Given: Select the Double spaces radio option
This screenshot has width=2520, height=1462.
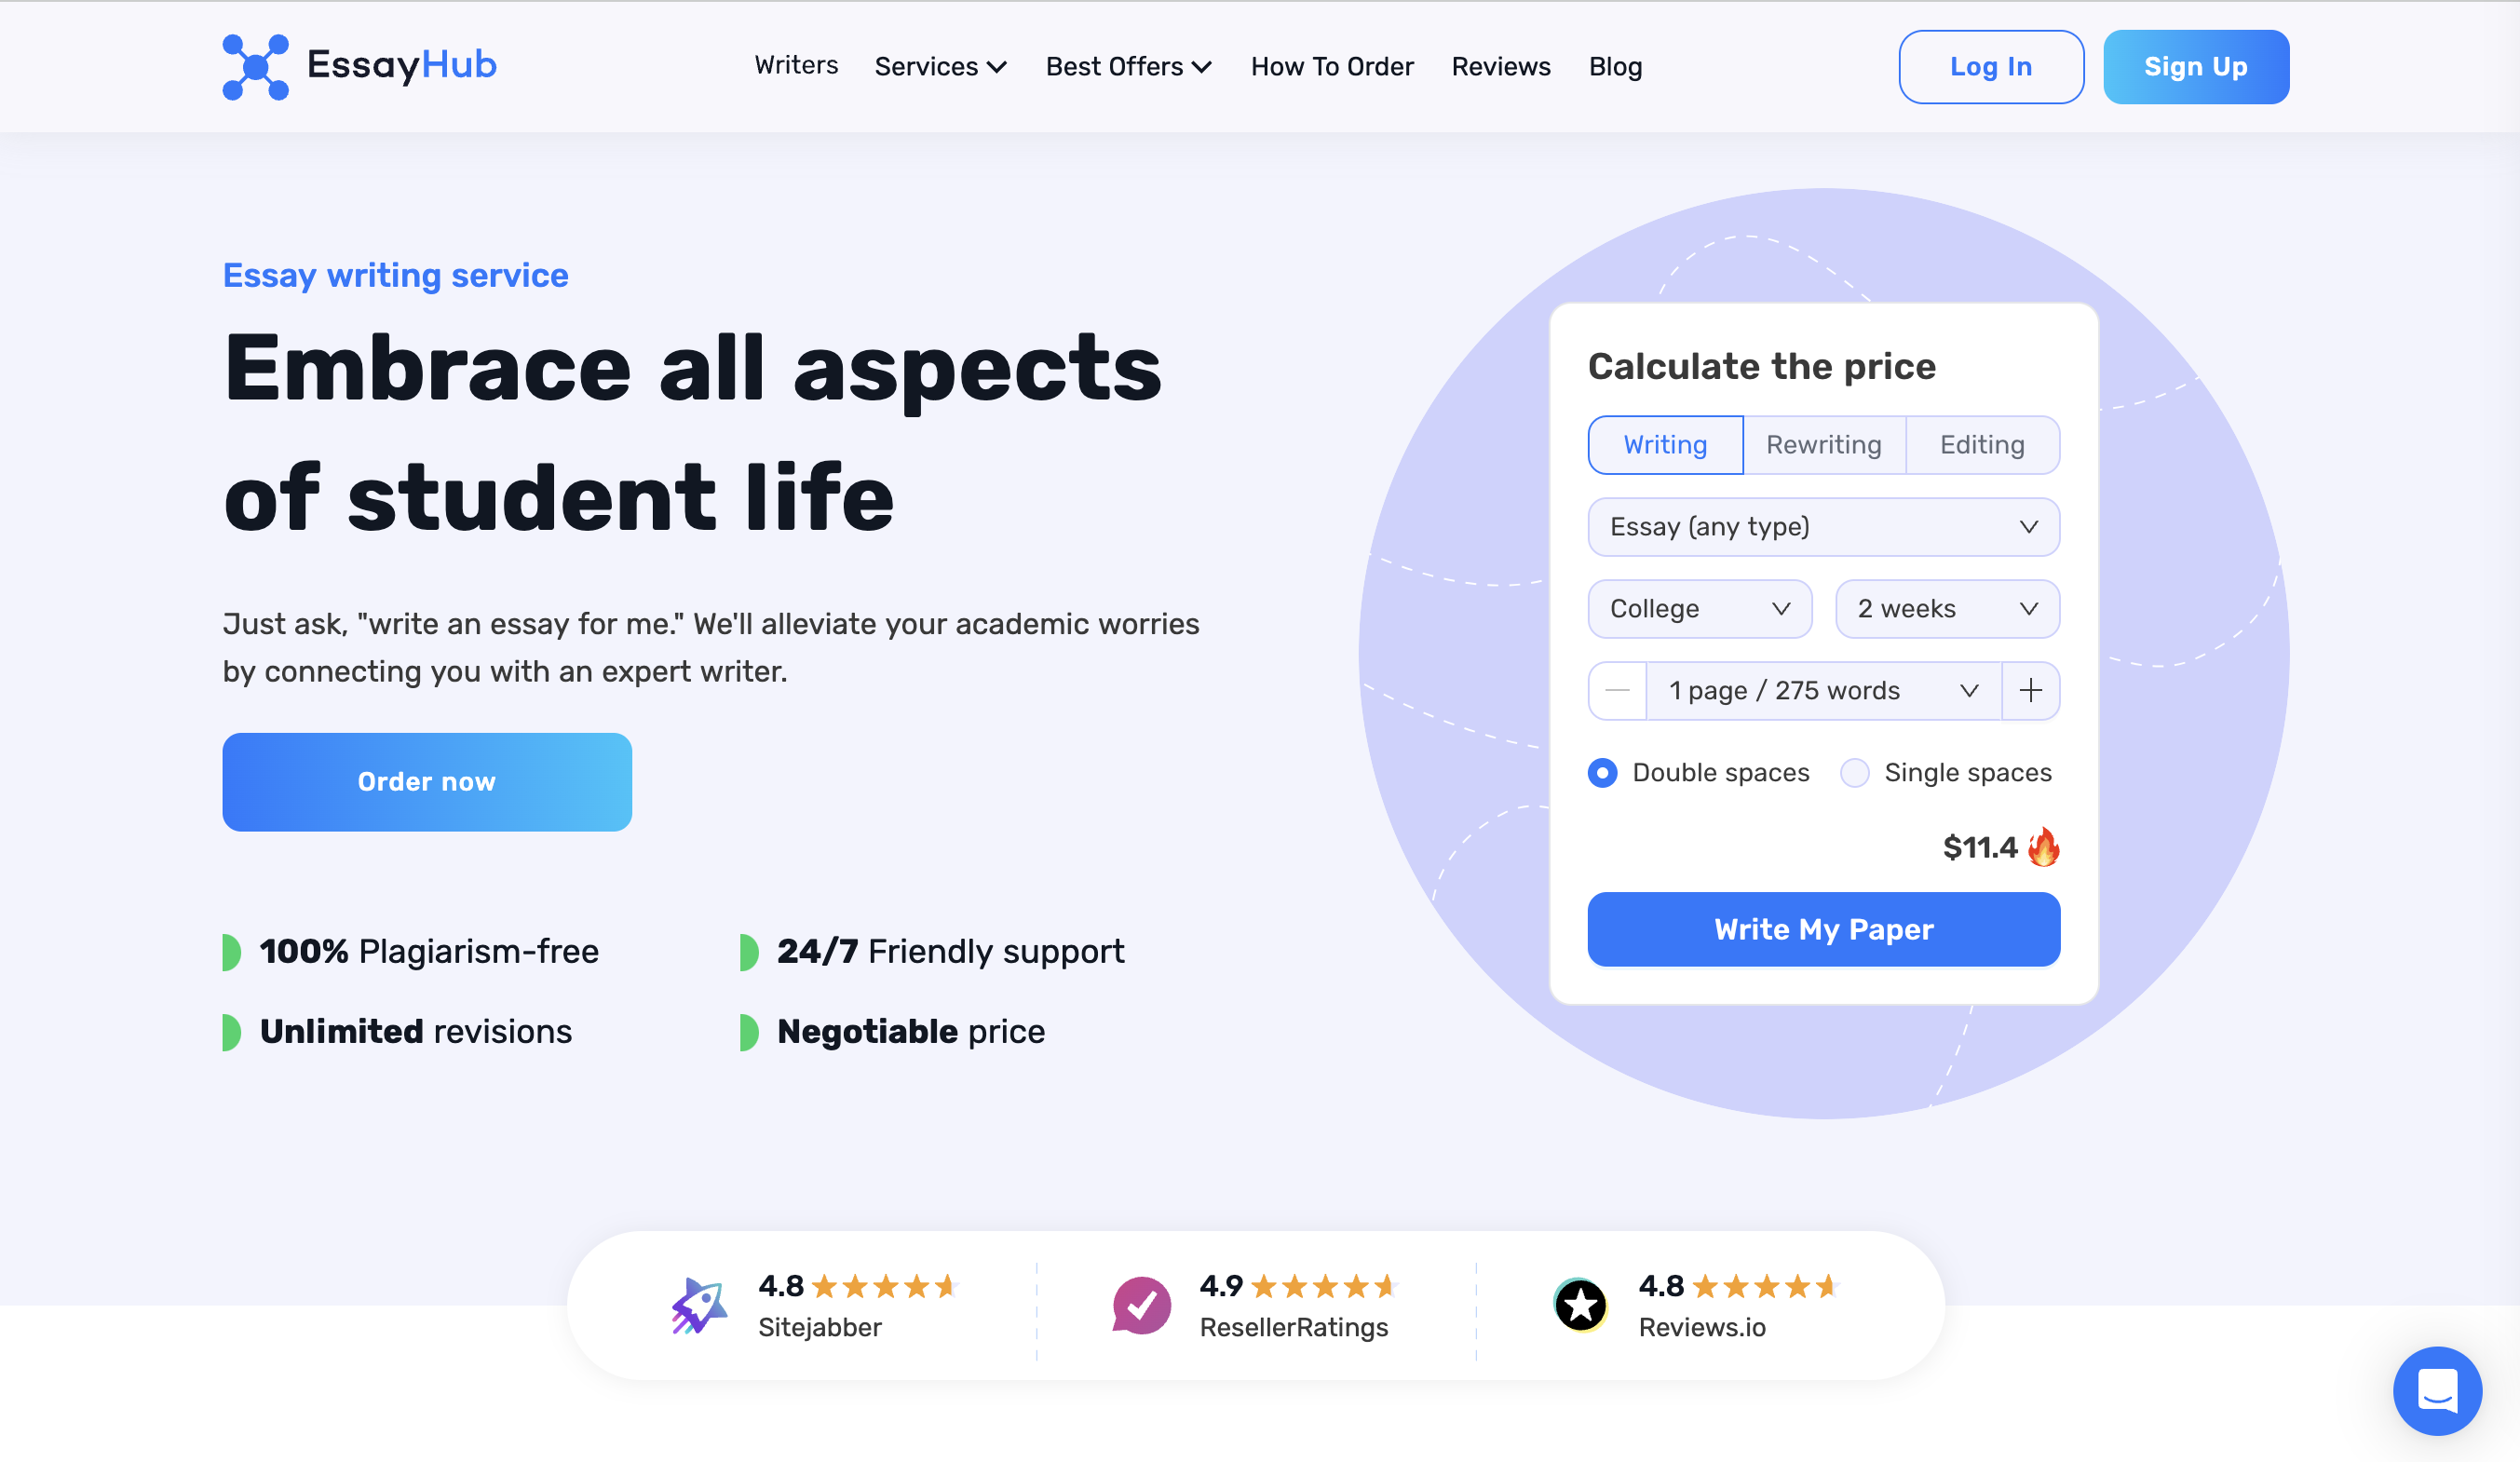Looking at the screenshot, I should pyautogui.click(x=1602, y=773).
